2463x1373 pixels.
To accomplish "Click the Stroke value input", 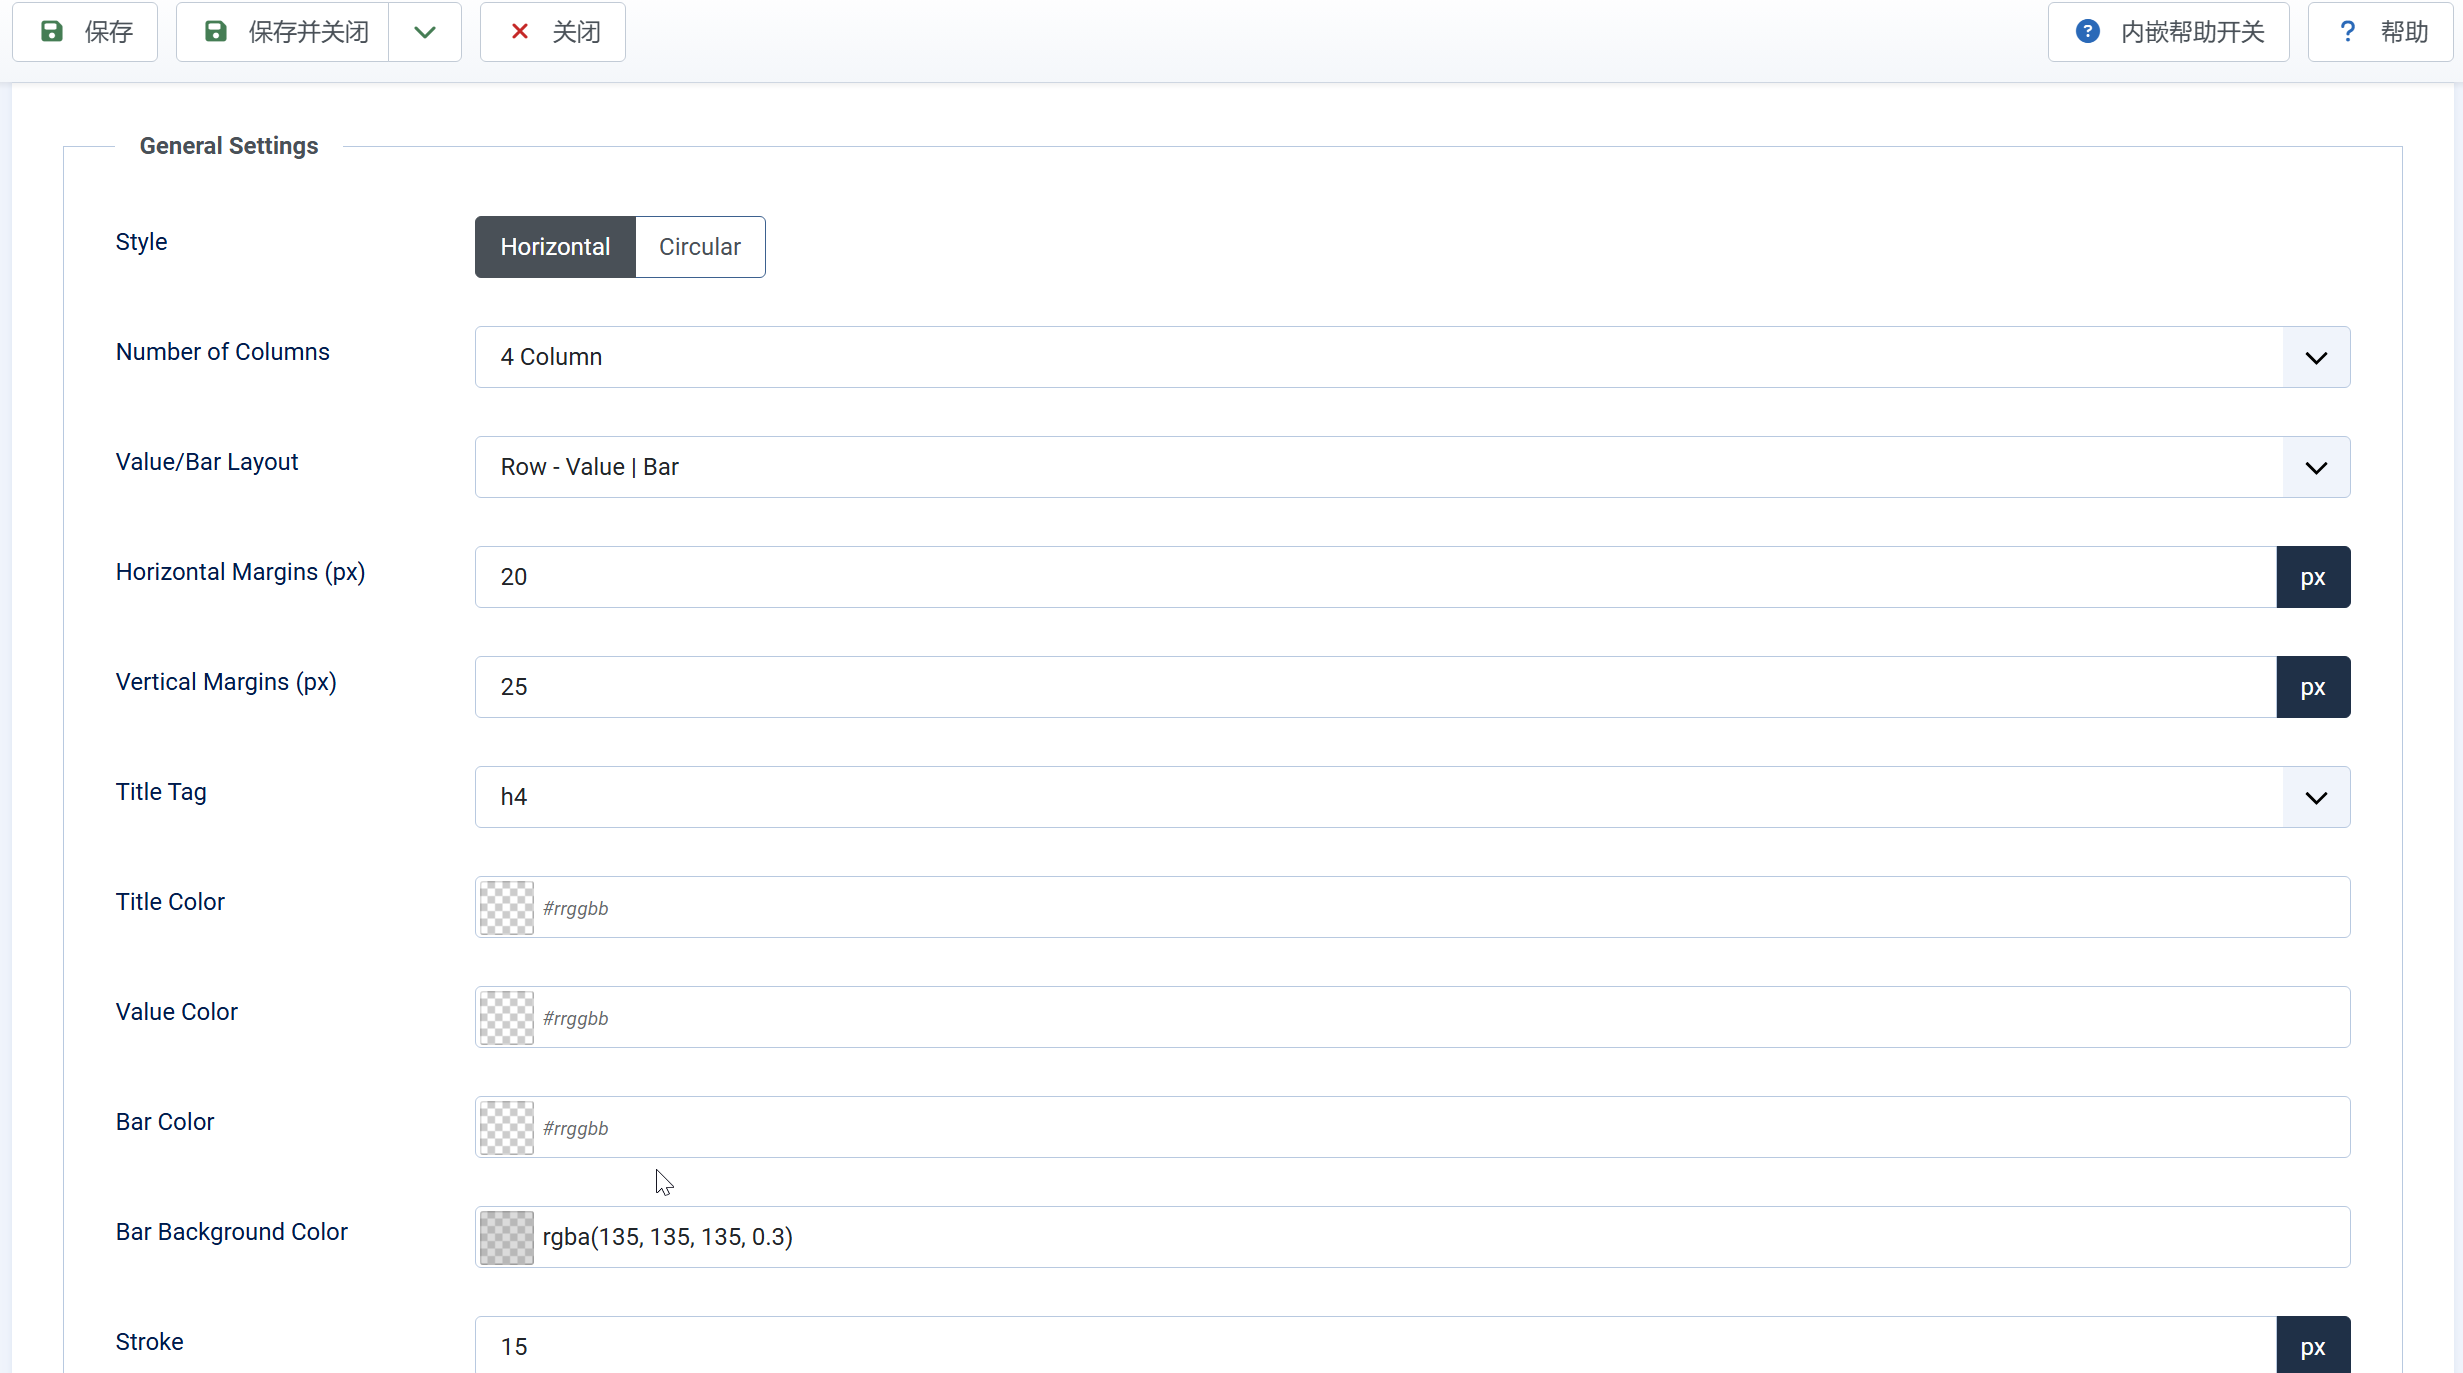I will 1375,1346.
